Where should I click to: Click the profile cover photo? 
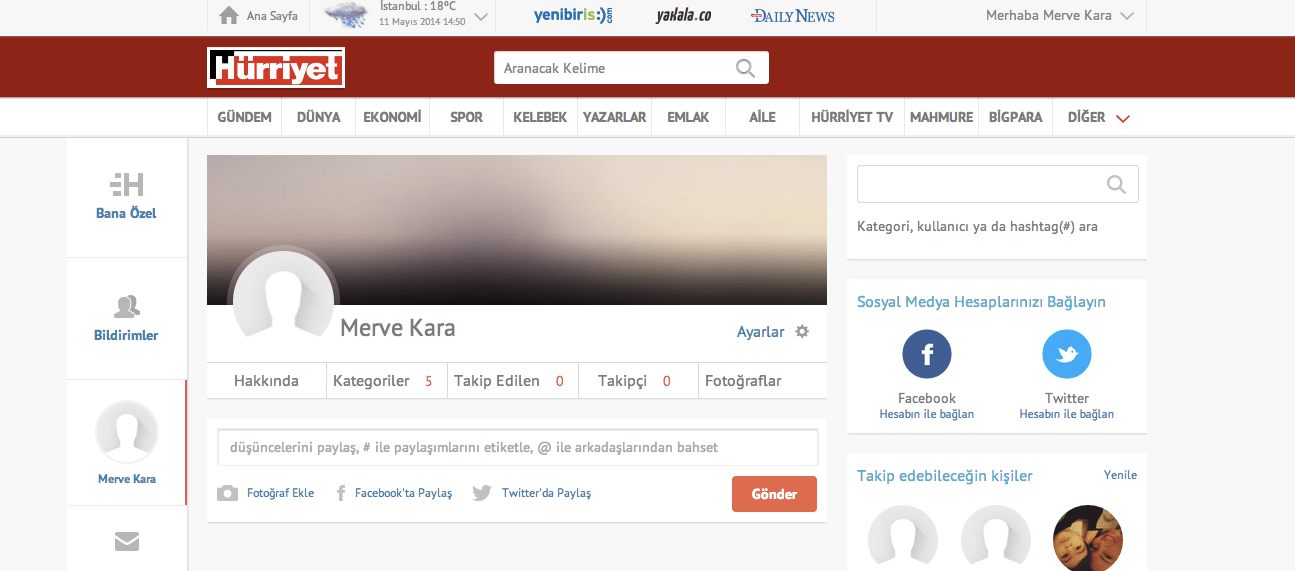pyautogui.click(x=517, y=229)
